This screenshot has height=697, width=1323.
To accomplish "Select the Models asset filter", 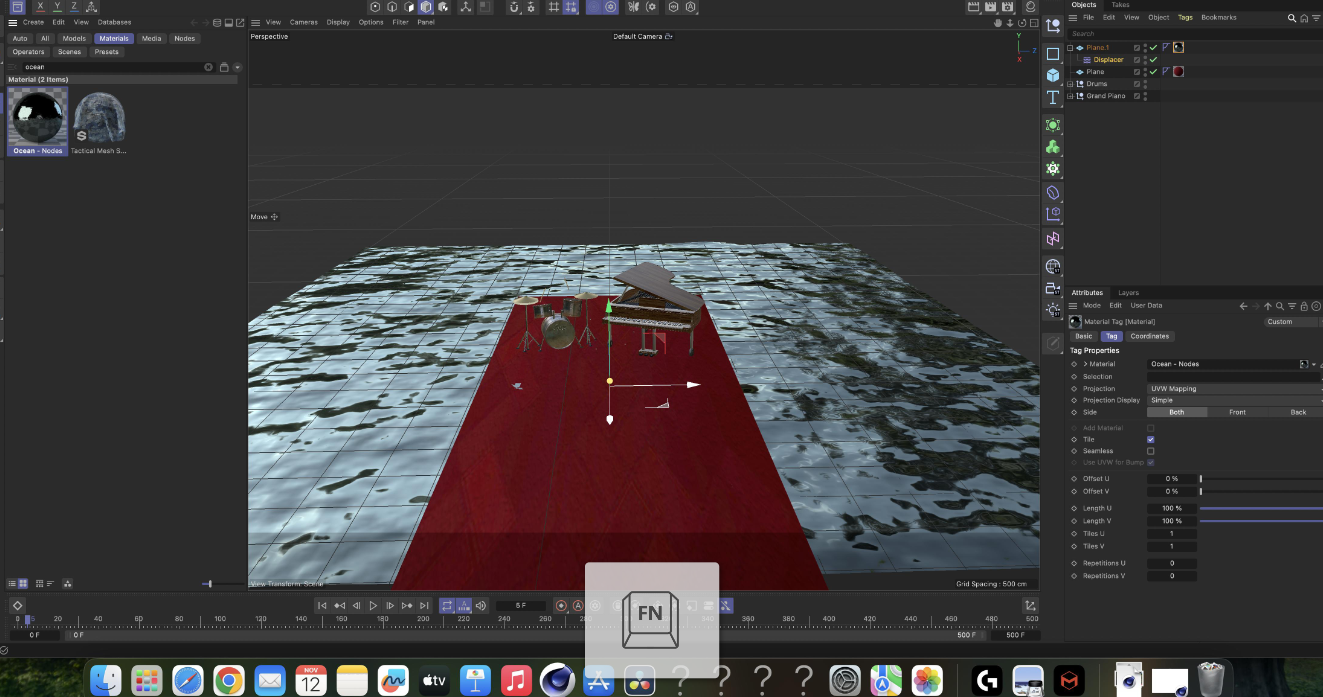I will click(x=74, y=38).
